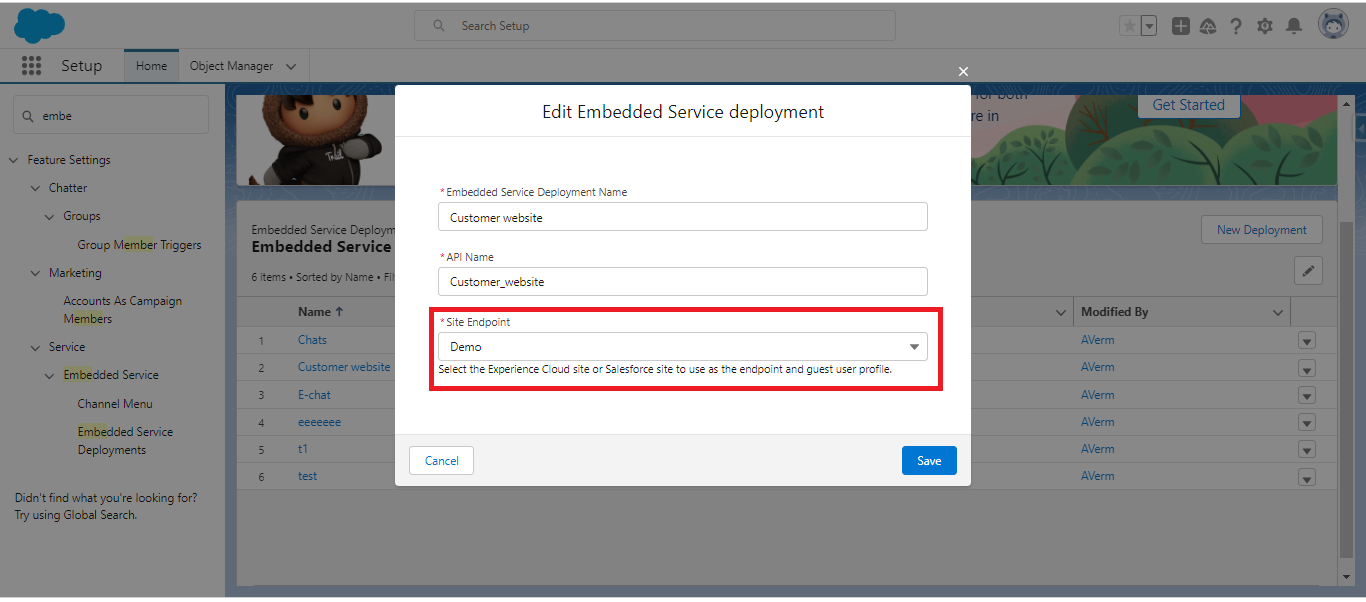Open the App Launcher grid icon
This screenshot has height=602, width=1366.
click(x=31, y=66)
